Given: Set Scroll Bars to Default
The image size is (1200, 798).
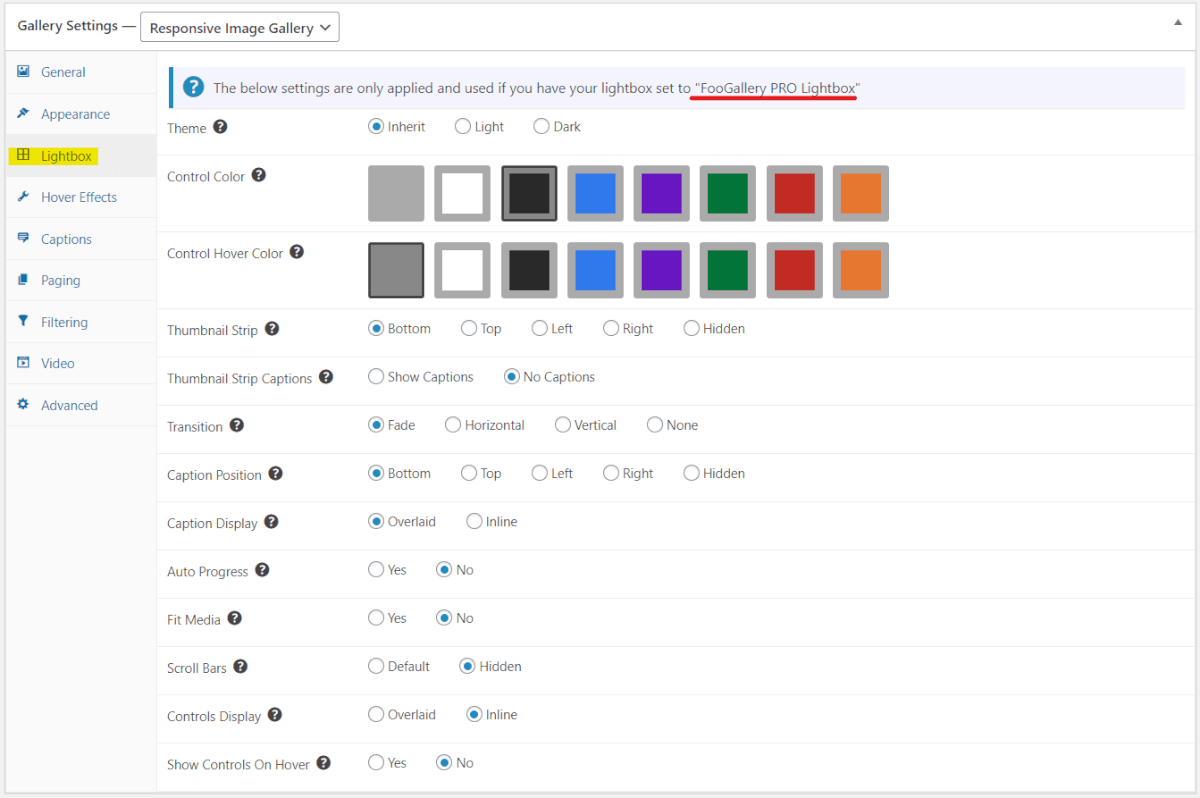Looking at the screenshot, I should click(x=376, y=666).
